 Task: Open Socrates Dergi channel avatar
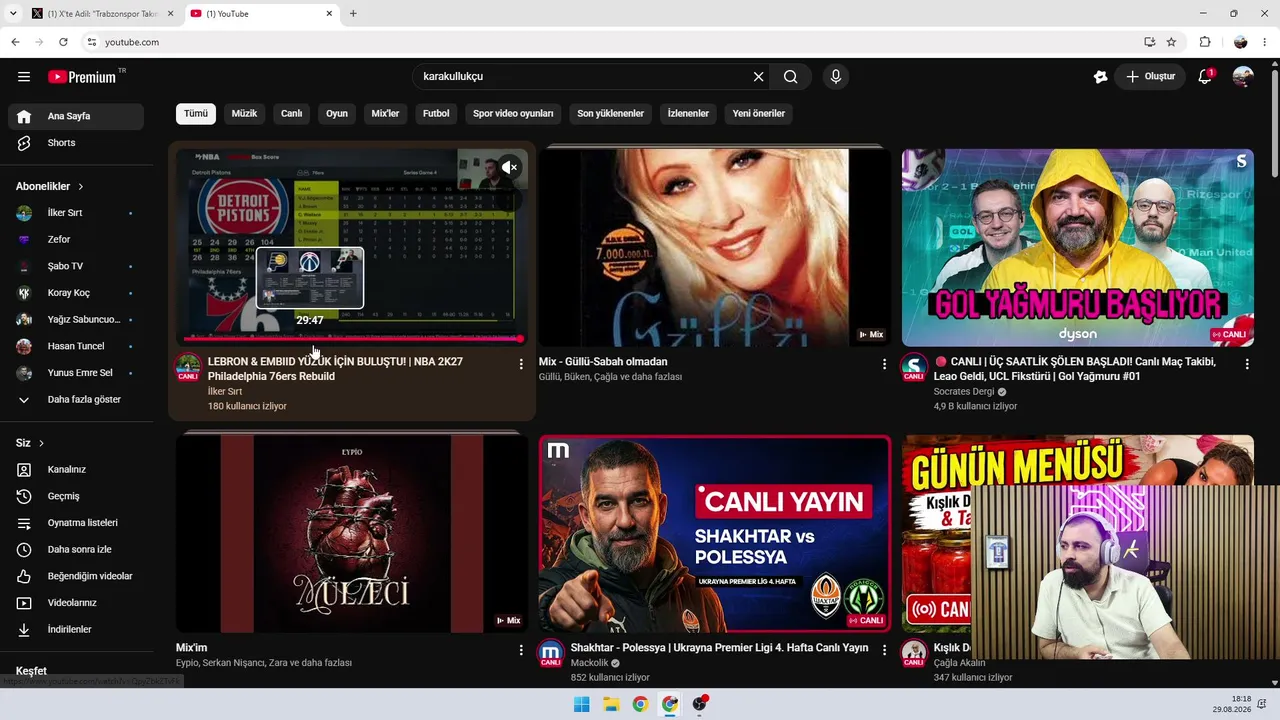tap(914, 367)
